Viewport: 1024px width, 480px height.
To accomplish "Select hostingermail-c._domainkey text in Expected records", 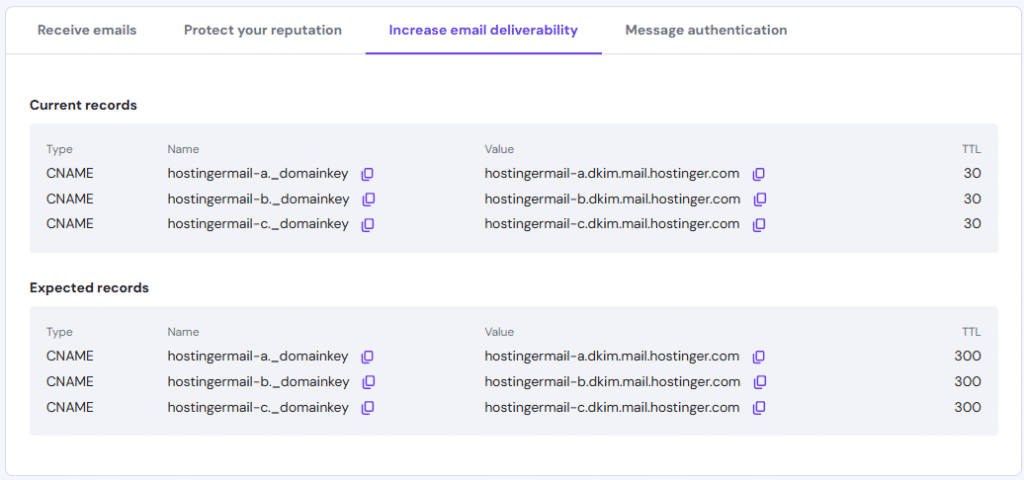I will [x=258, y=407].
